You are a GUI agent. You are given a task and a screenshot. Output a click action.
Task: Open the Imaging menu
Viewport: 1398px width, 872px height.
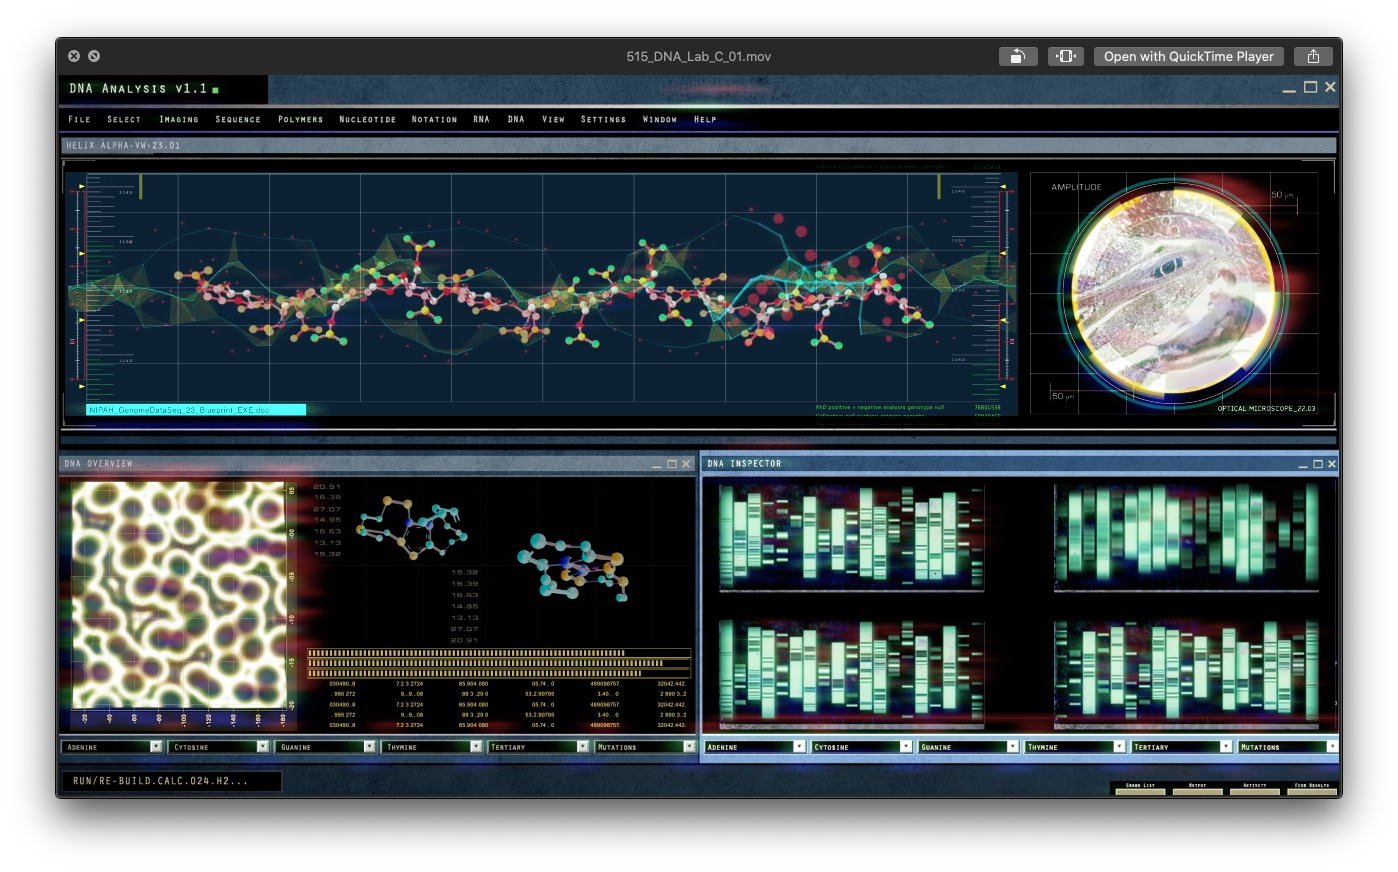coord(179,119)
